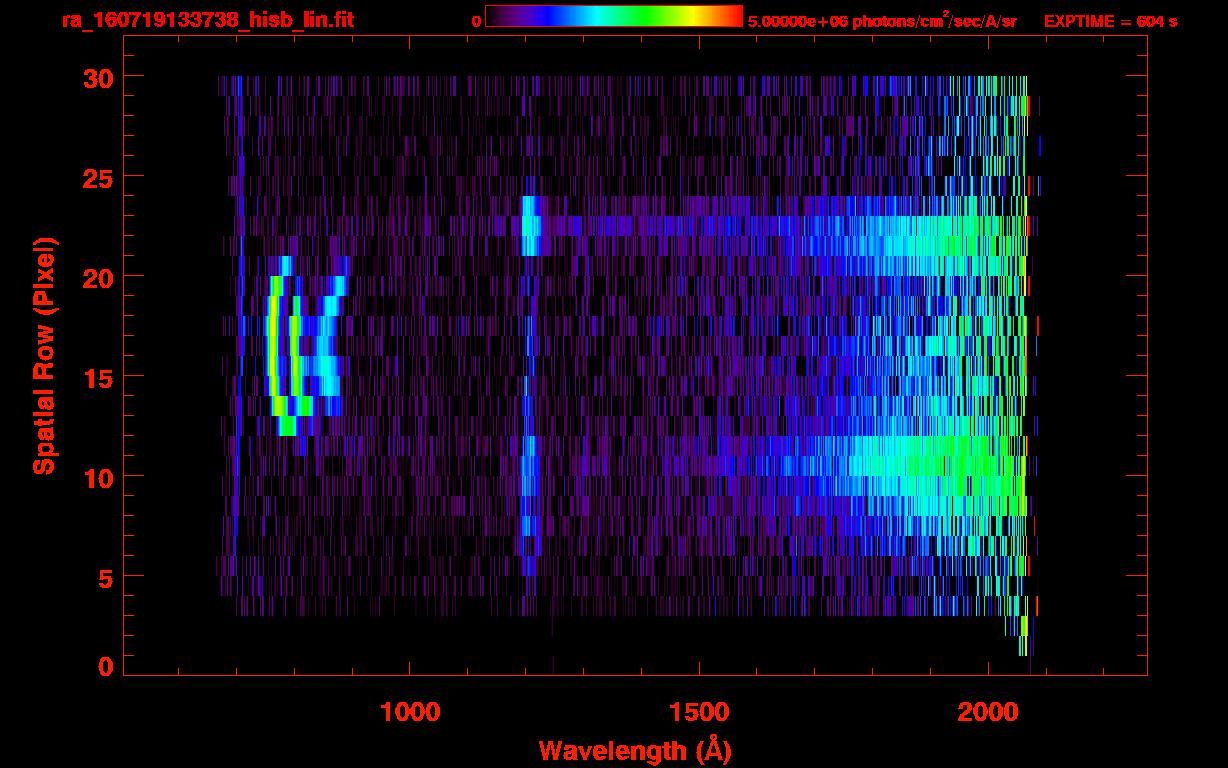Click the 10 tick label on the row axis
Viewport: 1228px width, 768px height.
96,477
